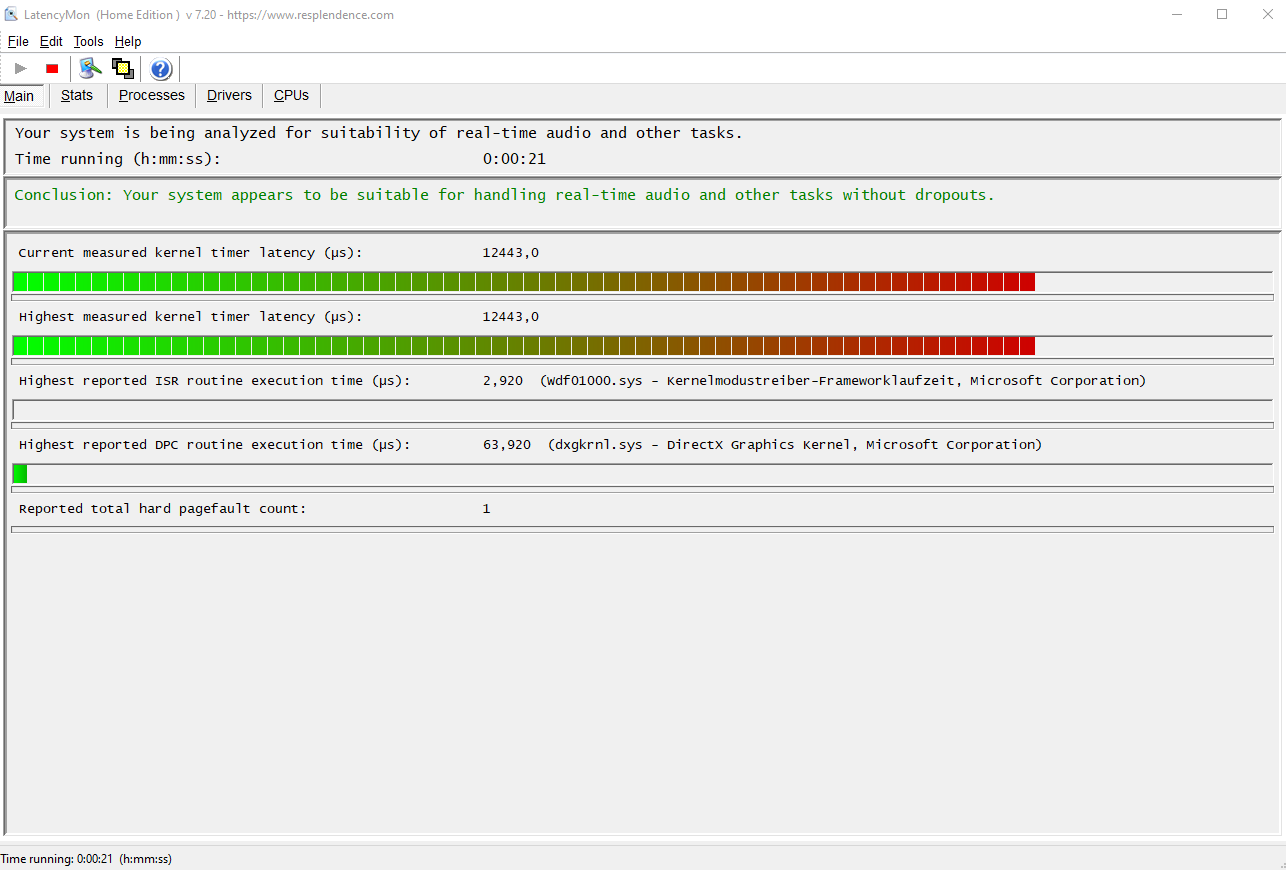Viewport: 1286px width, 870px height.
Task: Switch to the Main tab
Action: (19, 96)
